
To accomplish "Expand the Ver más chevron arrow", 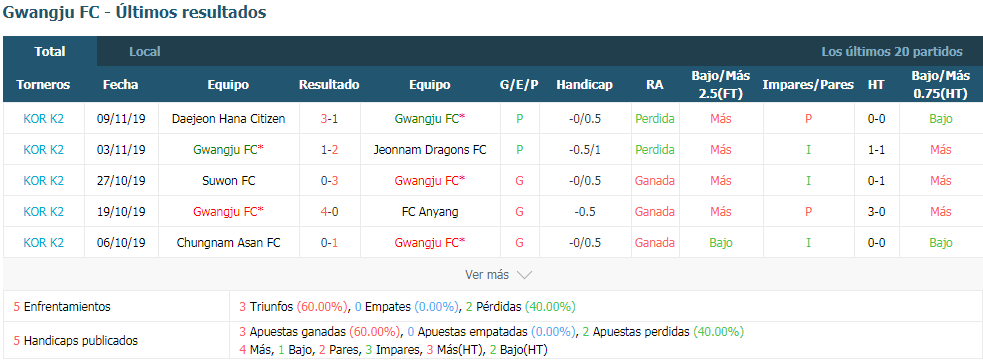I will (525, 275).
